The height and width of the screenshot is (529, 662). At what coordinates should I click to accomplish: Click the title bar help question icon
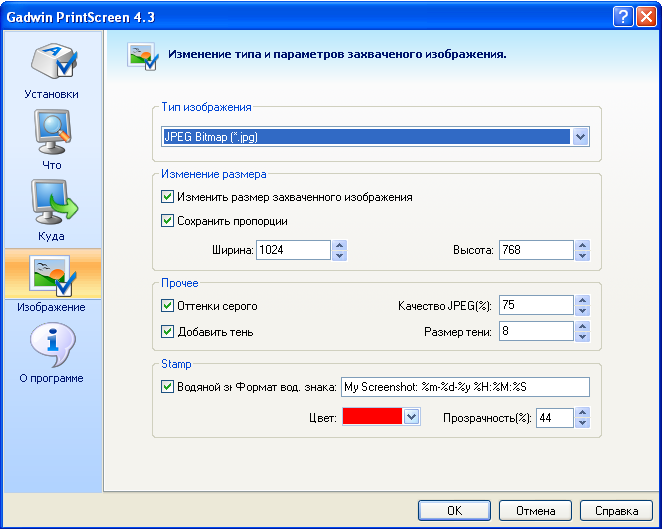(623, 17)
